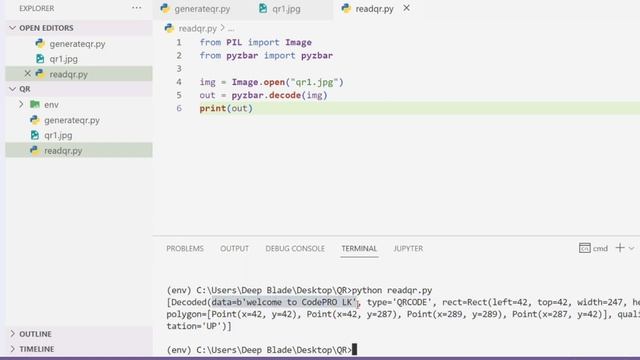
Task: Switch to the OUTPUT panel tab
Action: click(x=234, y=249)
